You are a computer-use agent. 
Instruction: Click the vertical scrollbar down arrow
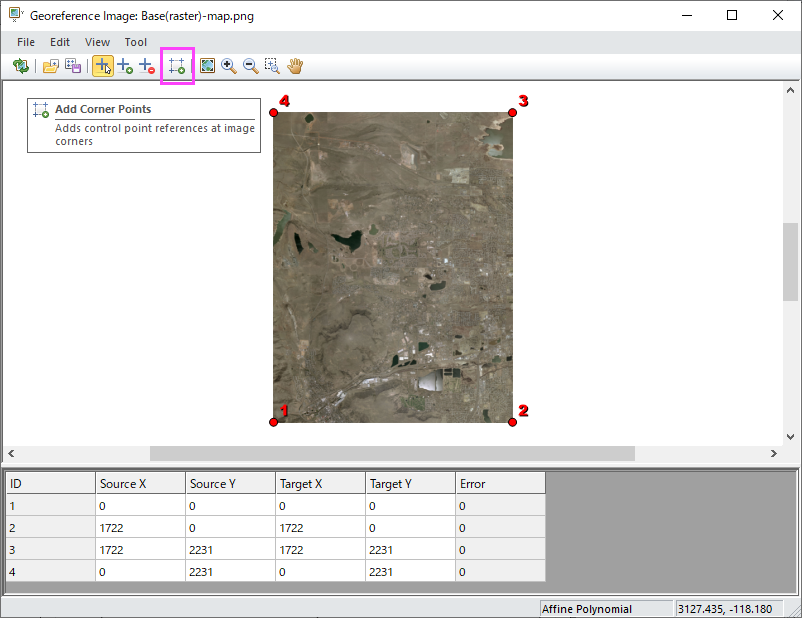790,437
